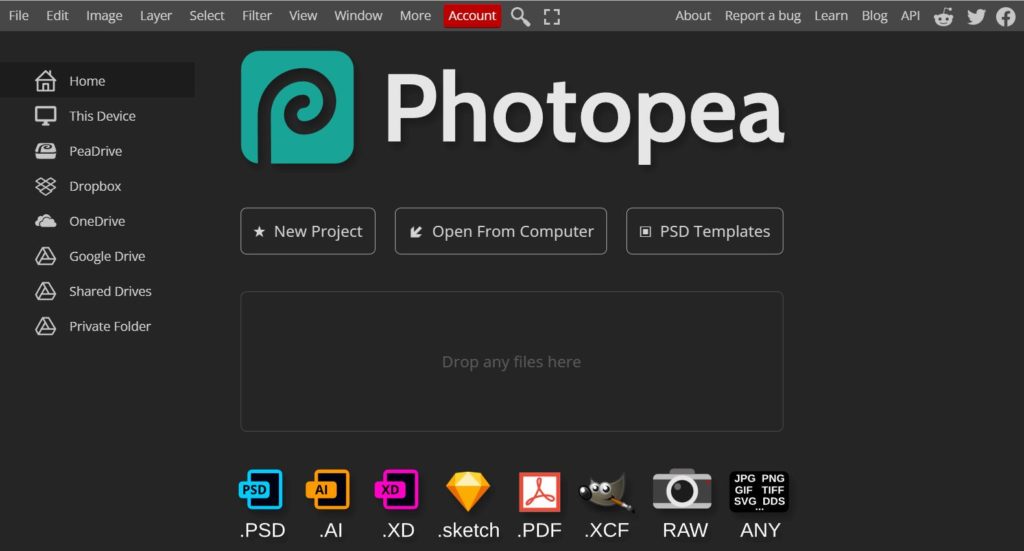The image size is (1024, 551).
Task: Click the Home house icon
Action: coord(46,81)
